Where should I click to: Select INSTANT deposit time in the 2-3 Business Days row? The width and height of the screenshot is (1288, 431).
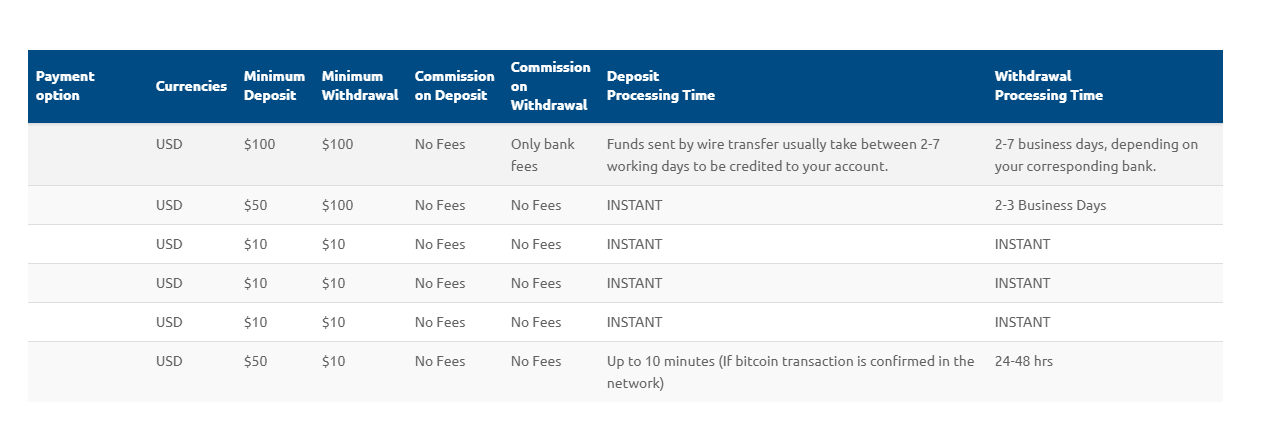[634, 205]
